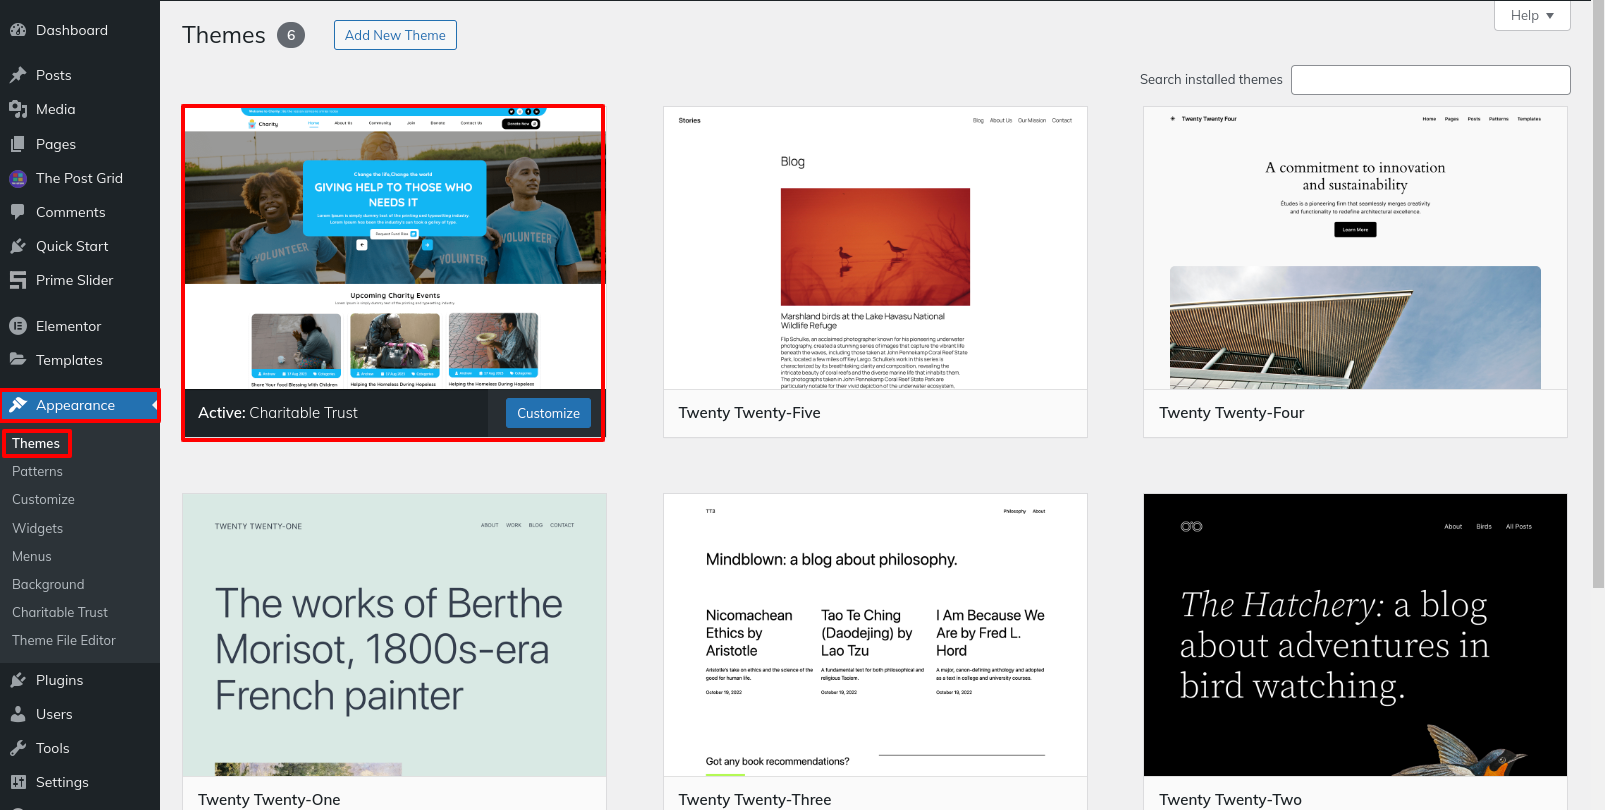Open the Widgets submenu item

coord(37,528)
